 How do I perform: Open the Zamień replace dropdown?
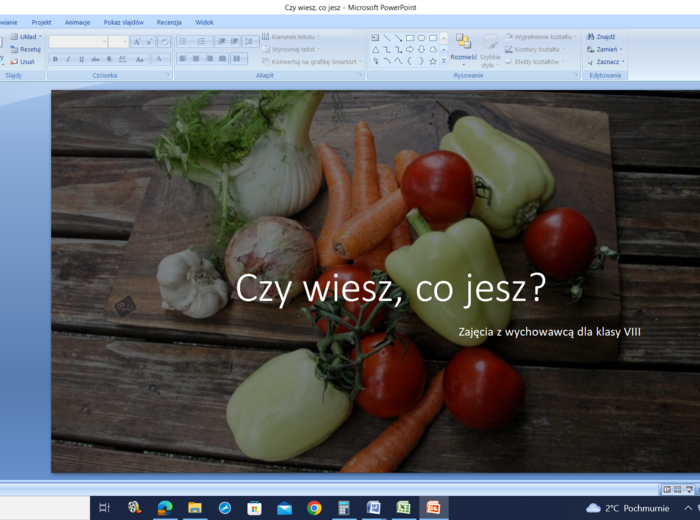(x=604, y=49)
